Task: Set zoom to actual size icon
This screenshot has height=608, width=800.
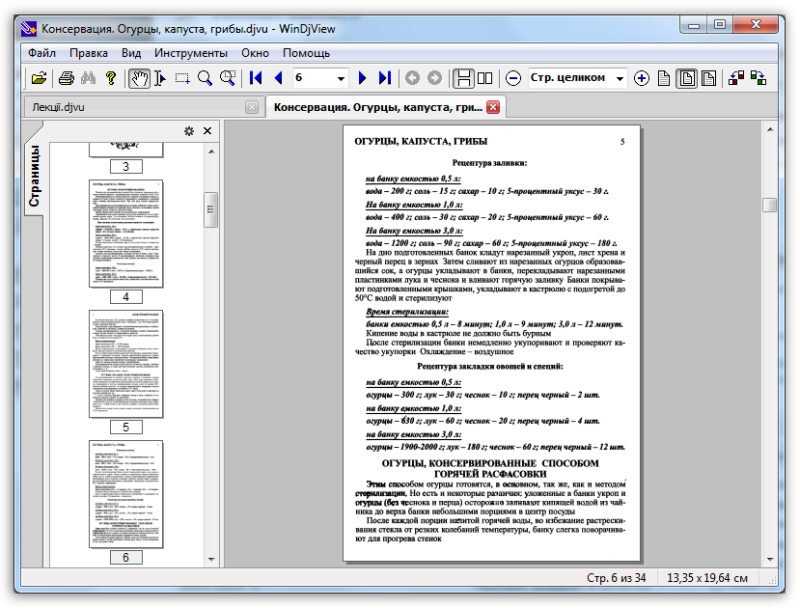Action: (x=664, y=78)
